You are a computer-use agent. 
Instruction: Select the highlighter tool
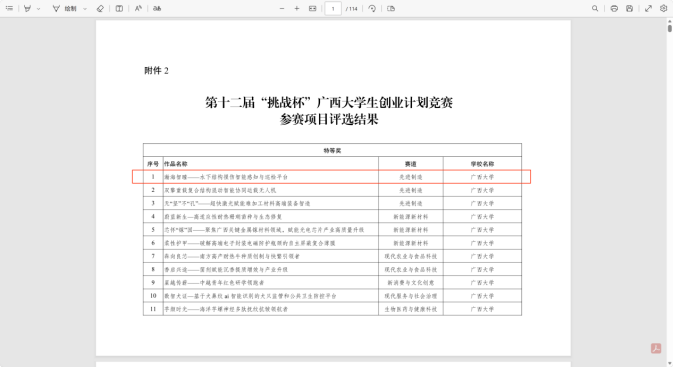point(27,8)
